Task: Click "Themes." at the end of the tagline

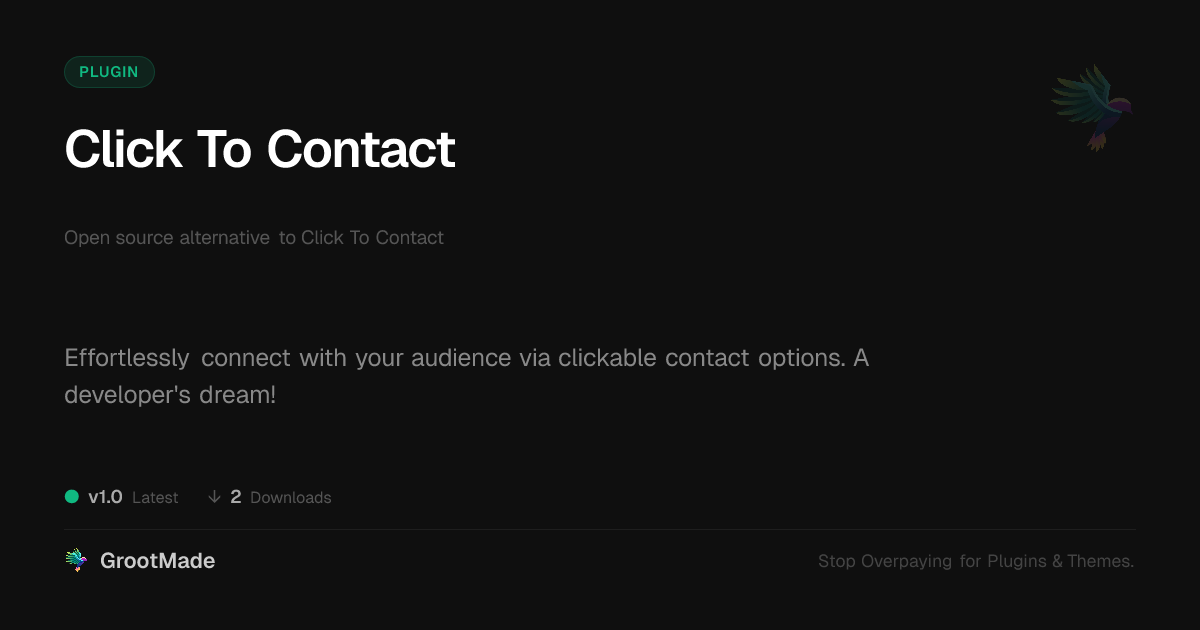Action: click(1100, 561)
